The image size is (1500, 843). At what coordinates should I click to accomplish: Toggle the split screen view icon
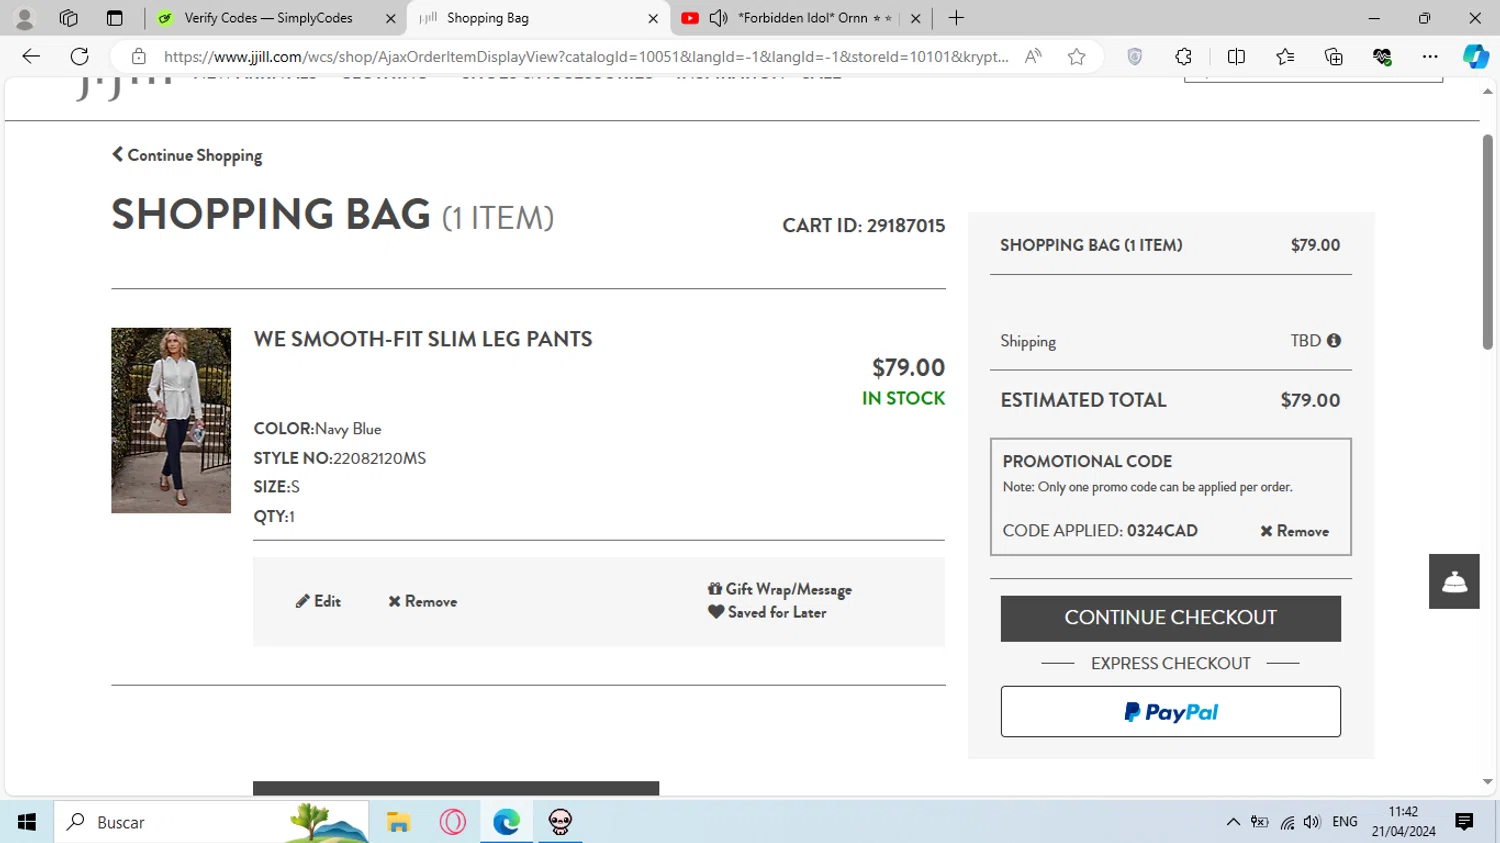[1236, 57]
